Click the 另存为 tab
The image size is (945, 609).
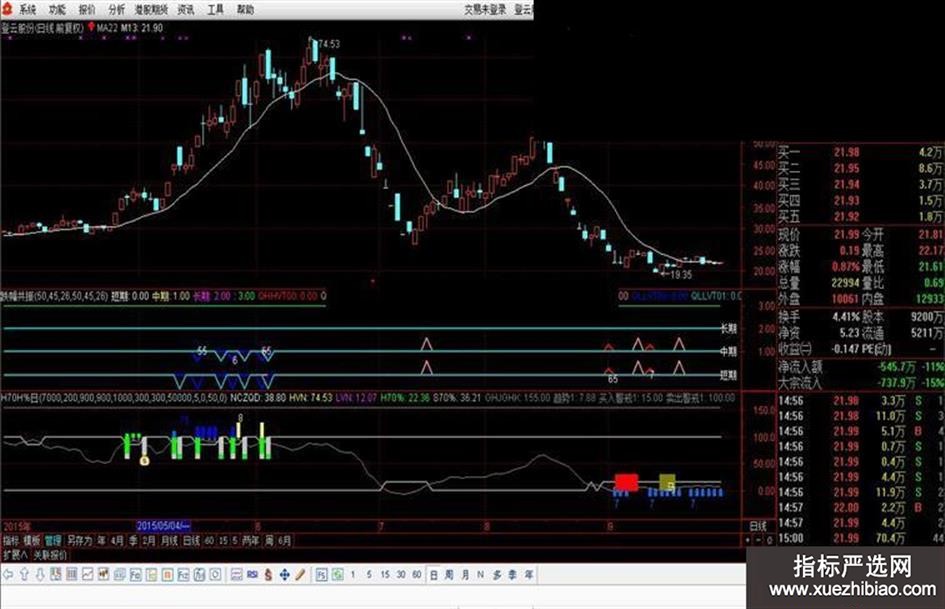coord(80,540)
